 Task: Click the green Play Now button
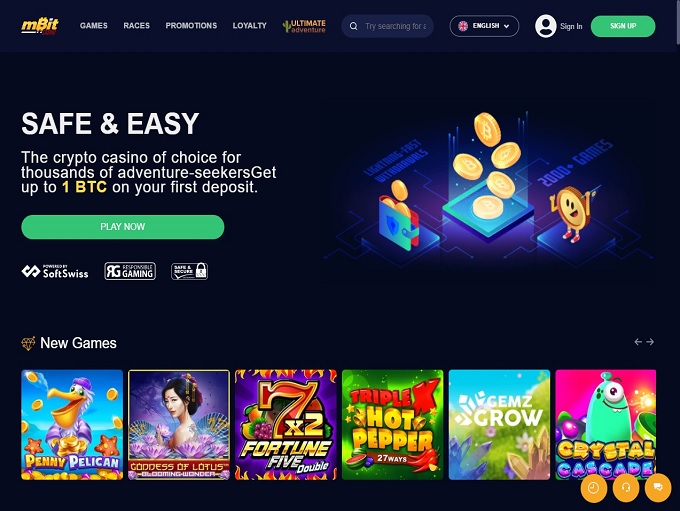click(123, 227)
